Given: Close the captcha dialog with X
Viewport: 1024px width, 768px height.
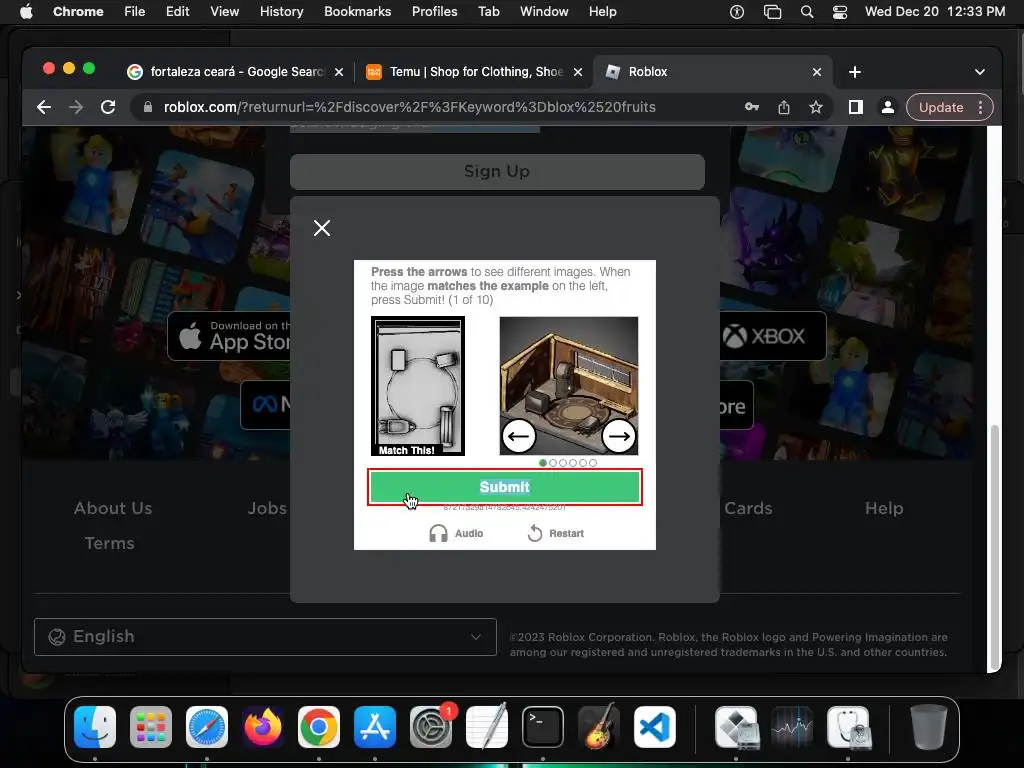Looking at the screenshot, I should pos(322,228).
